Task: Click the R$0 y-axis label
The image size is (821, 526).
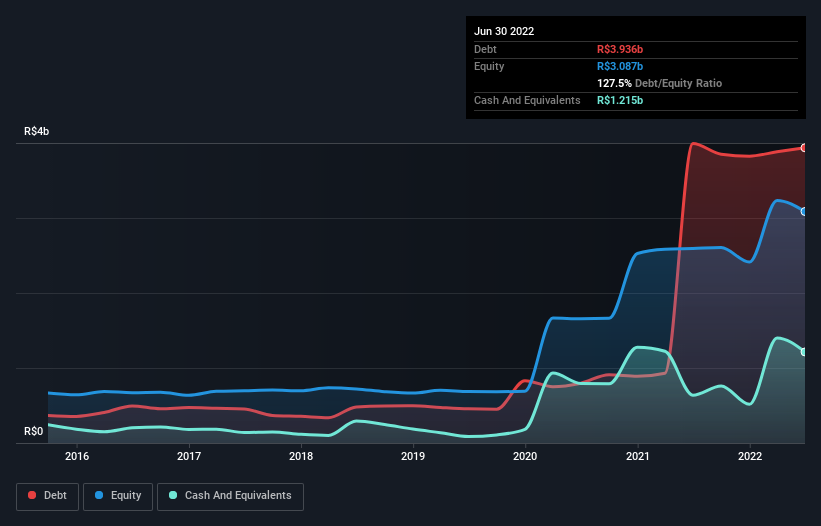Action: 34,431
